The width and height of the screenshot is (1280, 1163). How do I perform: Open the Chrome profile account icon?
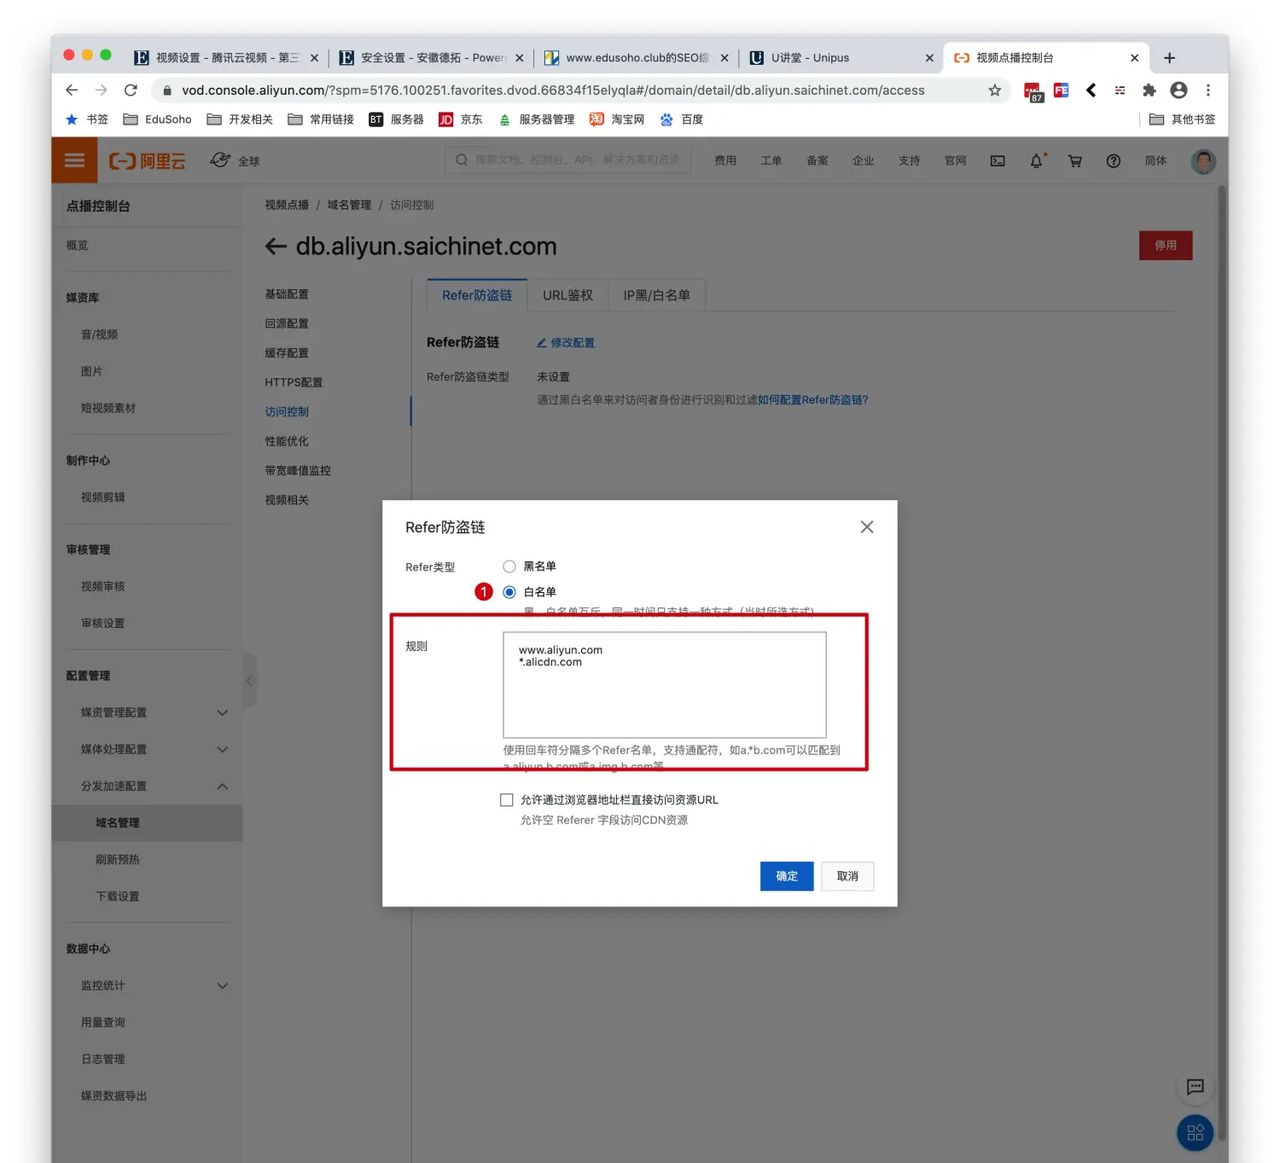pos(1179,90)
